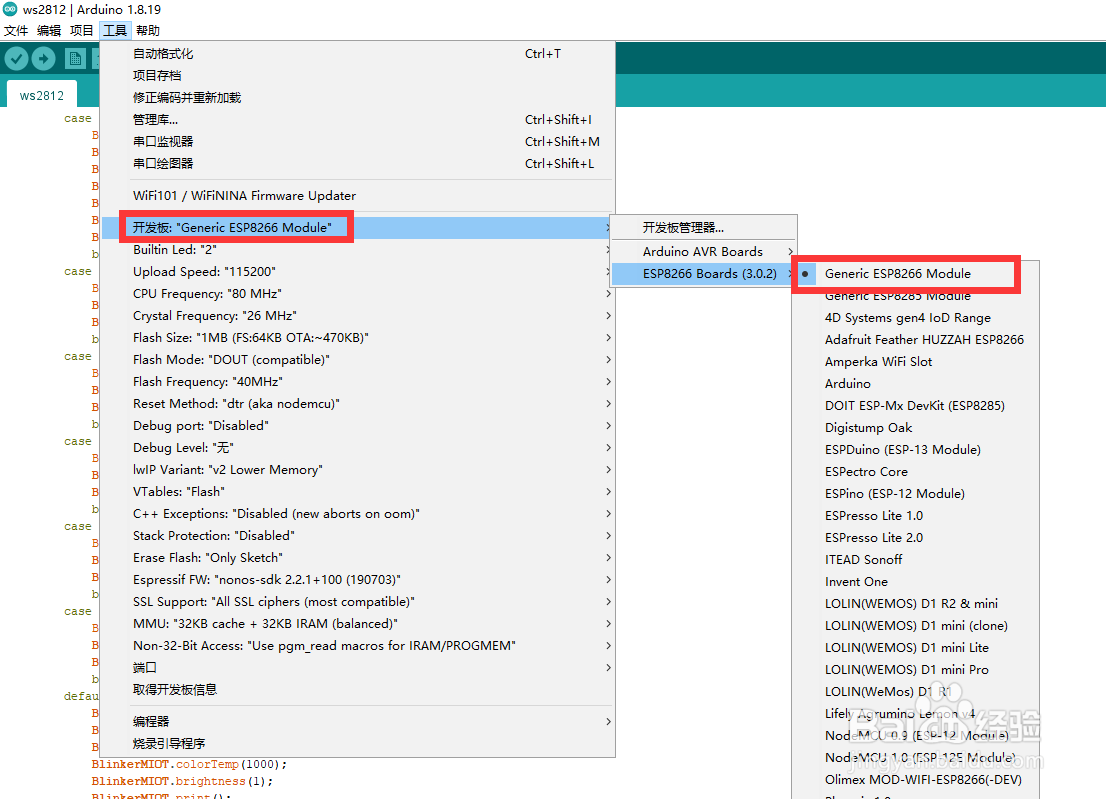This screenshot has width=1106, height=799.
Task: Open Reset Method dtr submenu
Action: coord(358,403)
